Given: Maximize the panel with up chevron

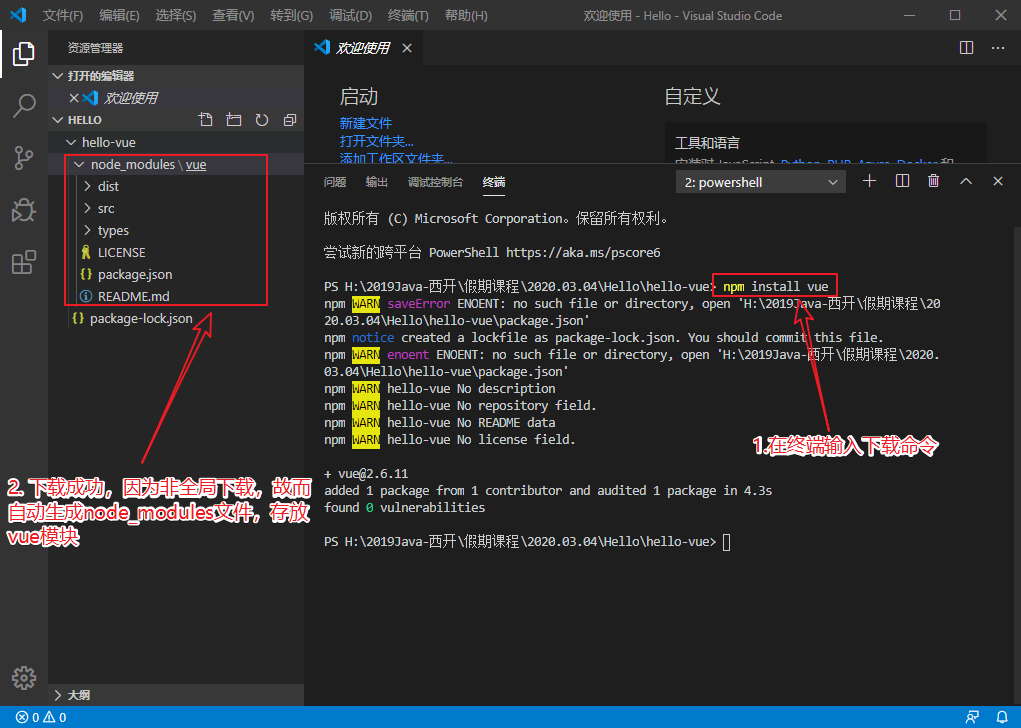Looking at the screenshot, I should pos(966,181).
